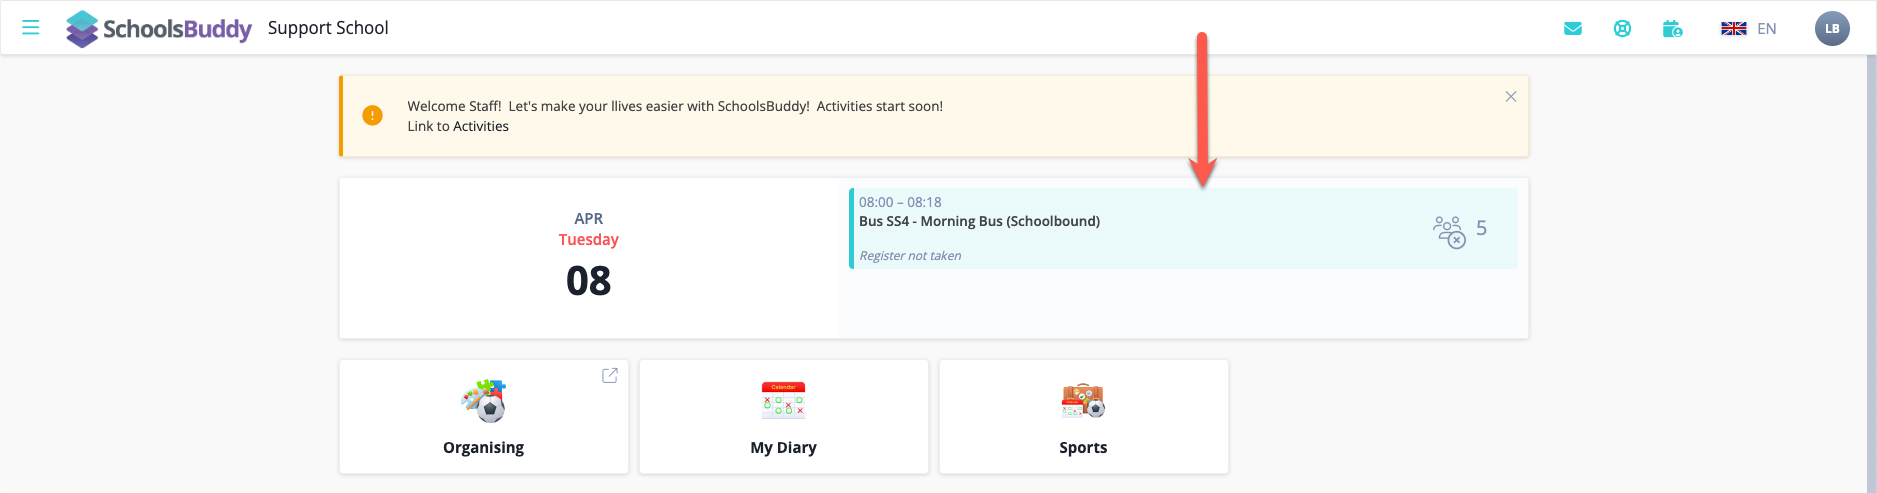This screenshot has height=493, width=1877.
Task: Click the page vertical scrollbar
Action: [x=1871, y=270]
